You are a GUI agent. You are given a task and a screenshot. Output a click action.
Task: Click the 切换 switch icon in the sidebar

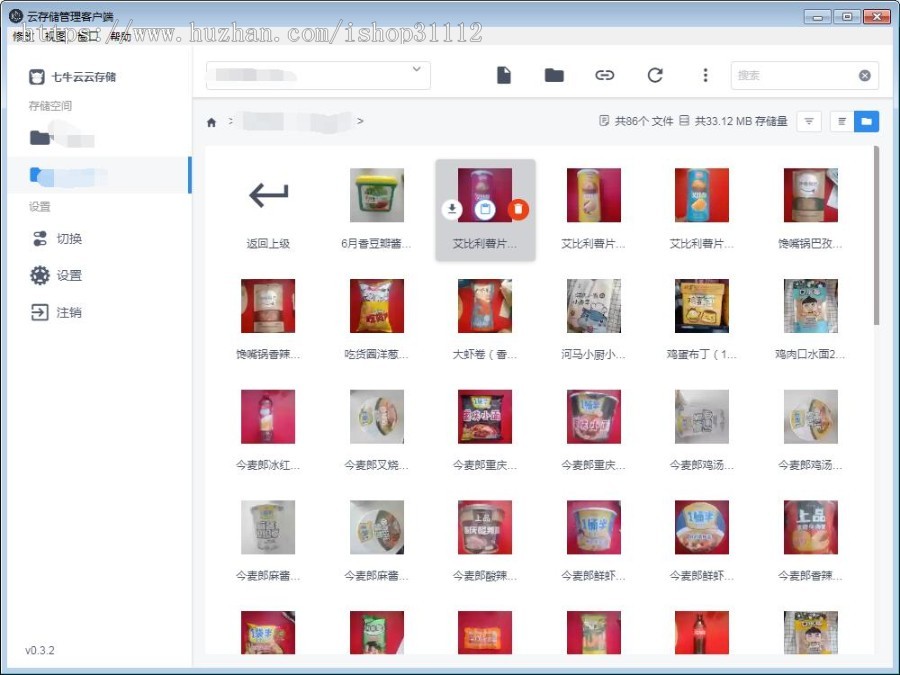point(40,238)
